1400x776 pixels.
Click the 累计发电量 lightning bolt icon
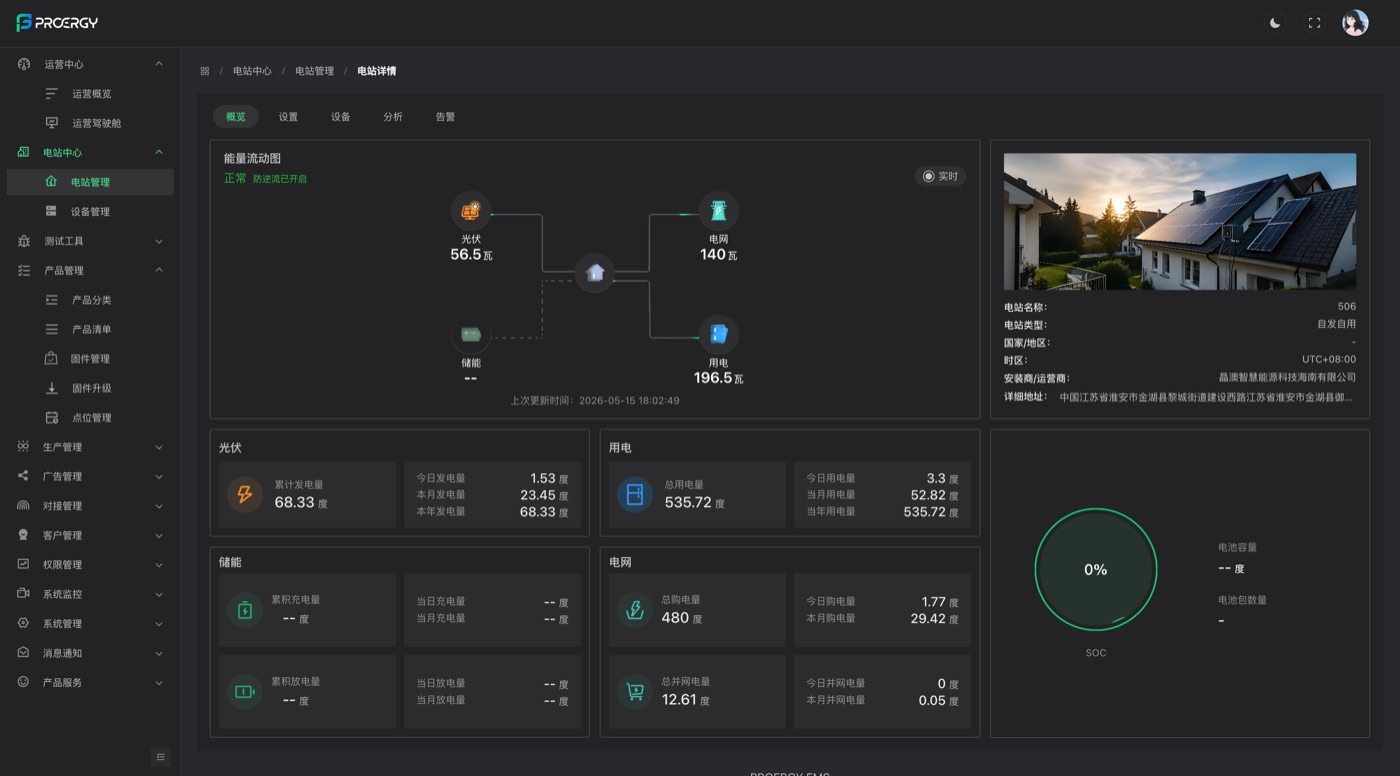pyautogui.click(x=245, y=494)
